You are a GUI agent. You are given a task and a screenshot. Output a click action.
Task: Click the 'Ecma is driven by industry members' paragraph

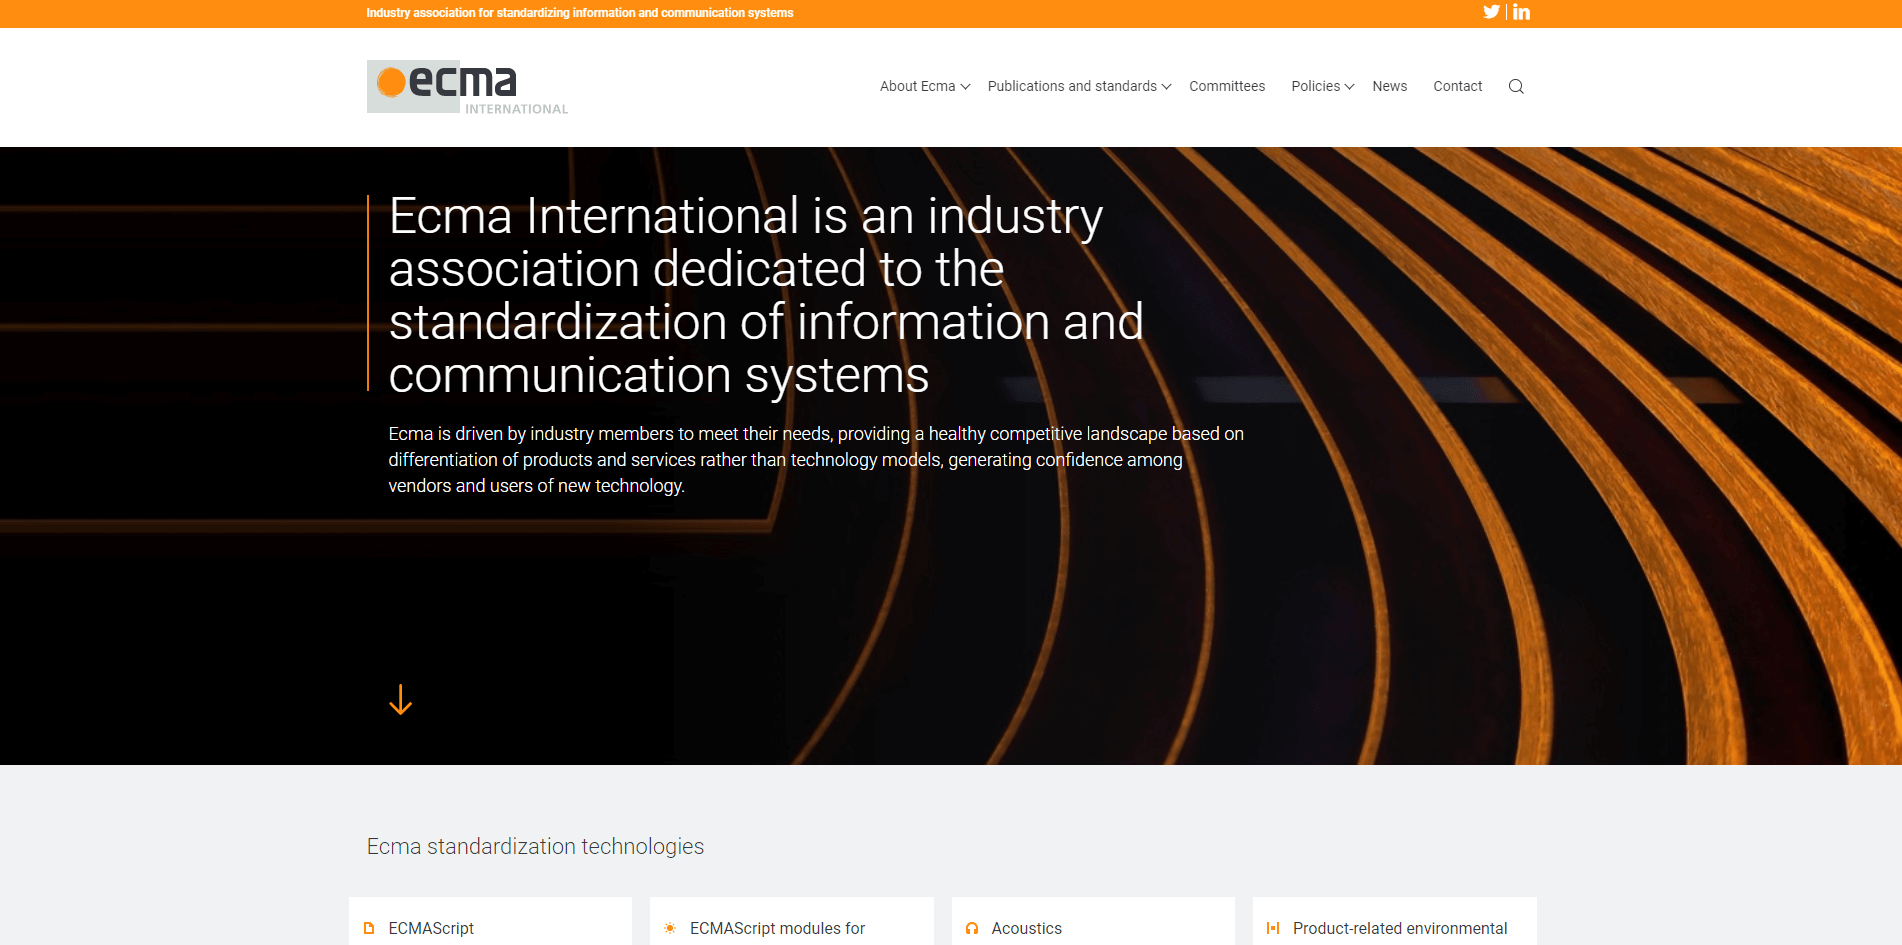[x=816, y=460]
